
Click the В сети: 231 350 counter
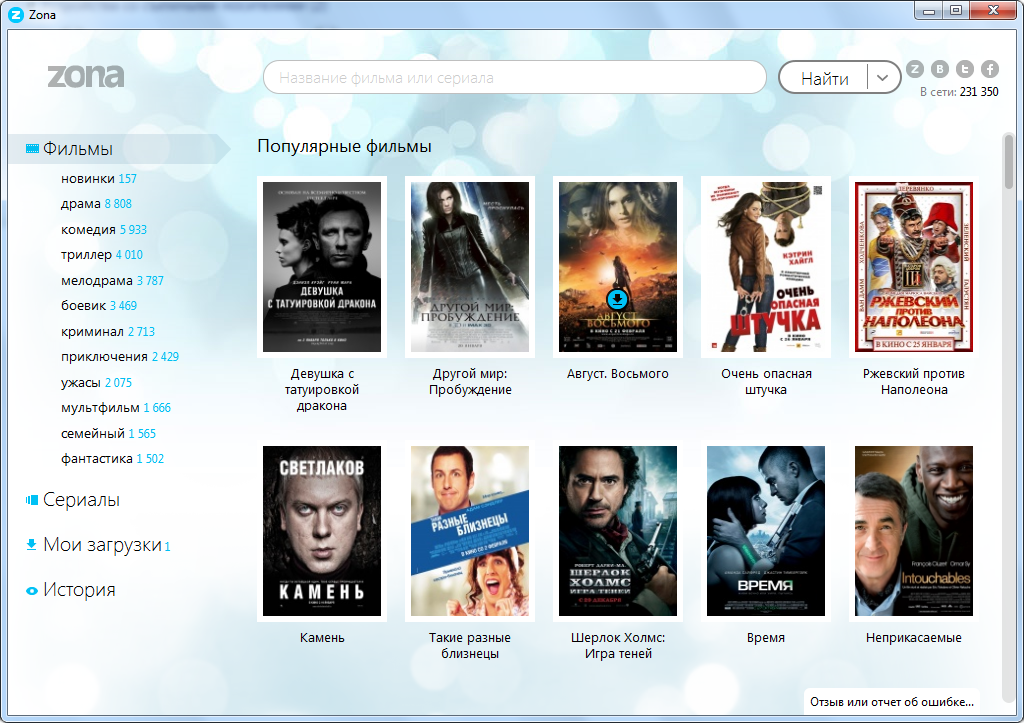(x=959, y=92)
